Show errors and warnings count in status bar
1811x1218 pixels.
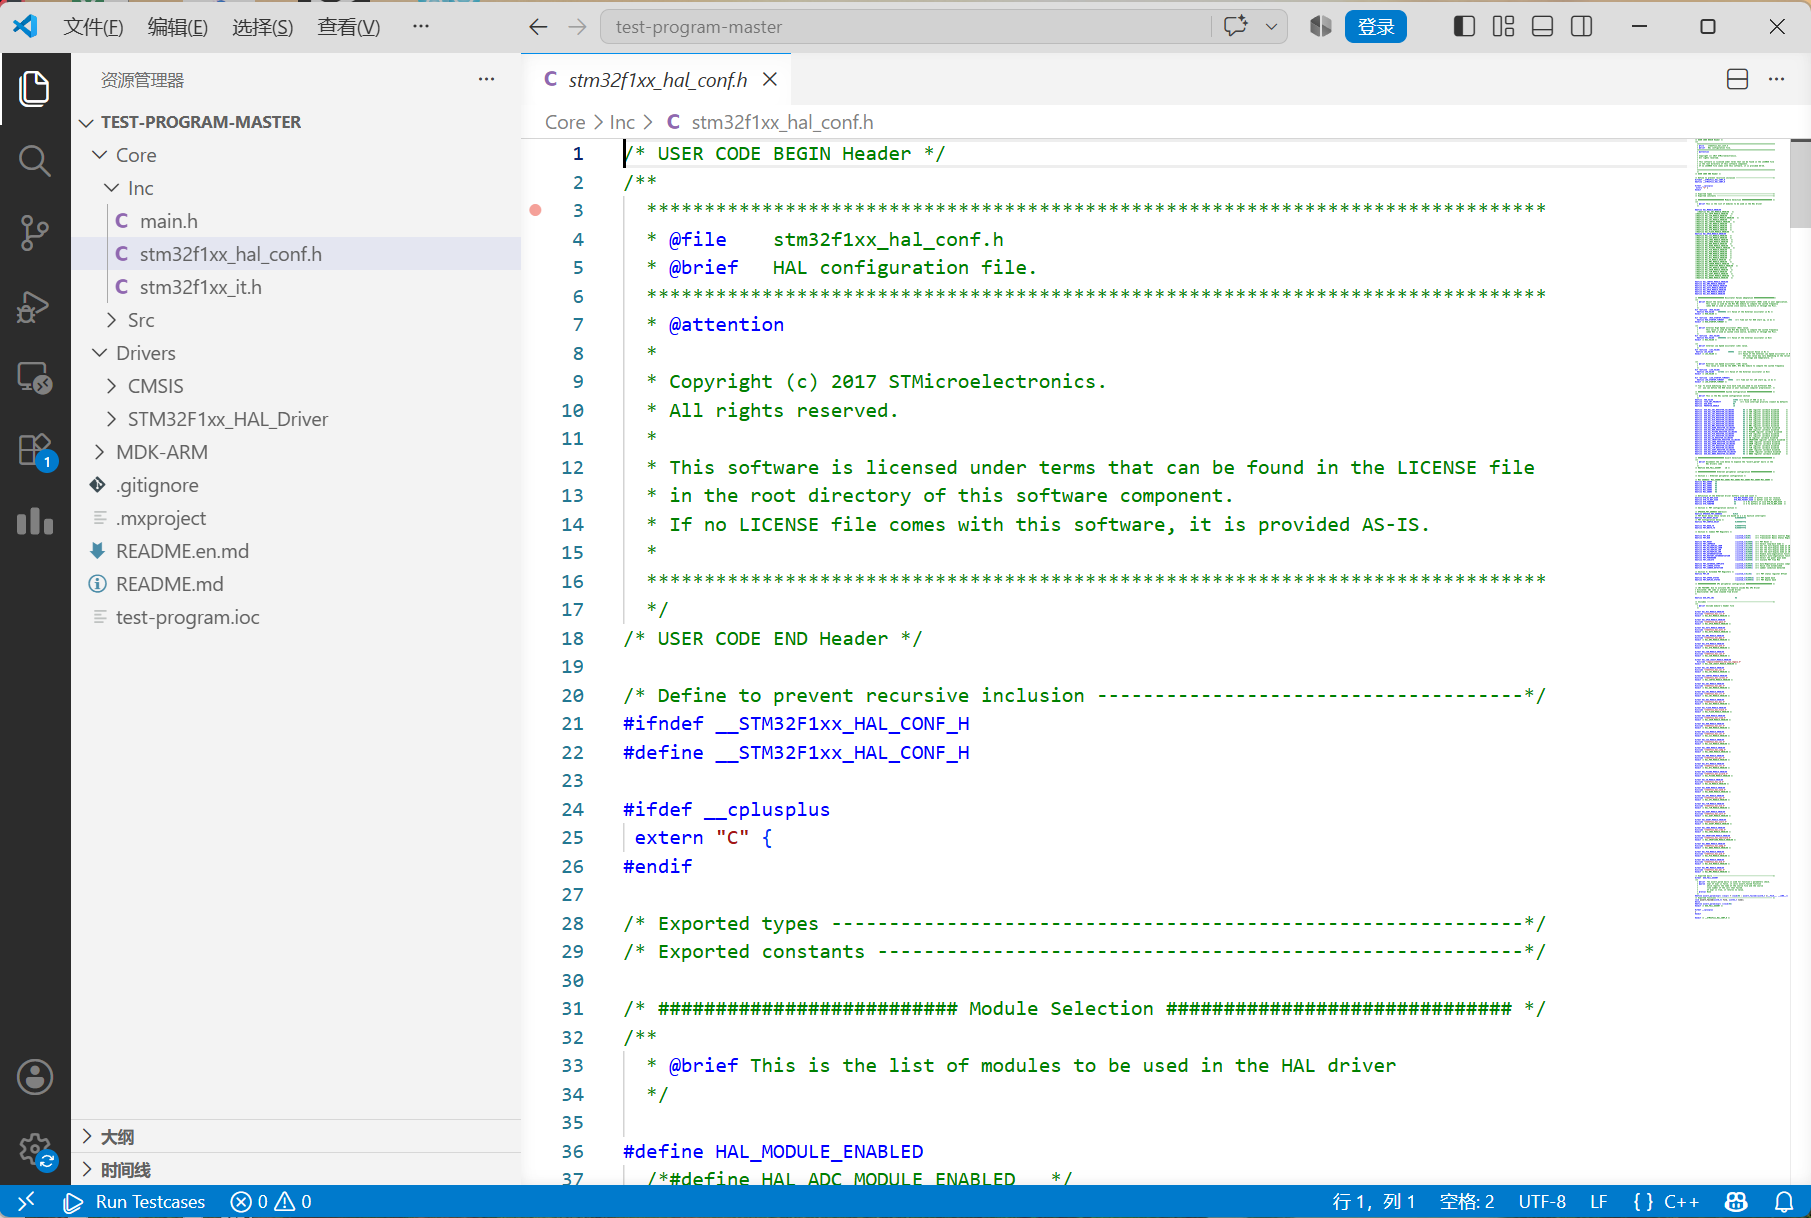click(x=271, y=1201)
